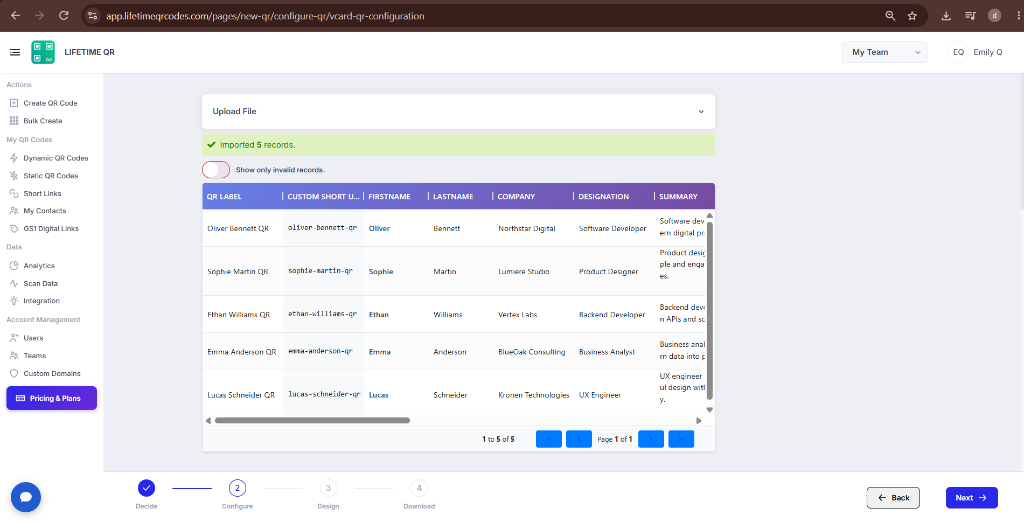Reload the browser page
This screenshot has width=1024, height=522.
63,16
